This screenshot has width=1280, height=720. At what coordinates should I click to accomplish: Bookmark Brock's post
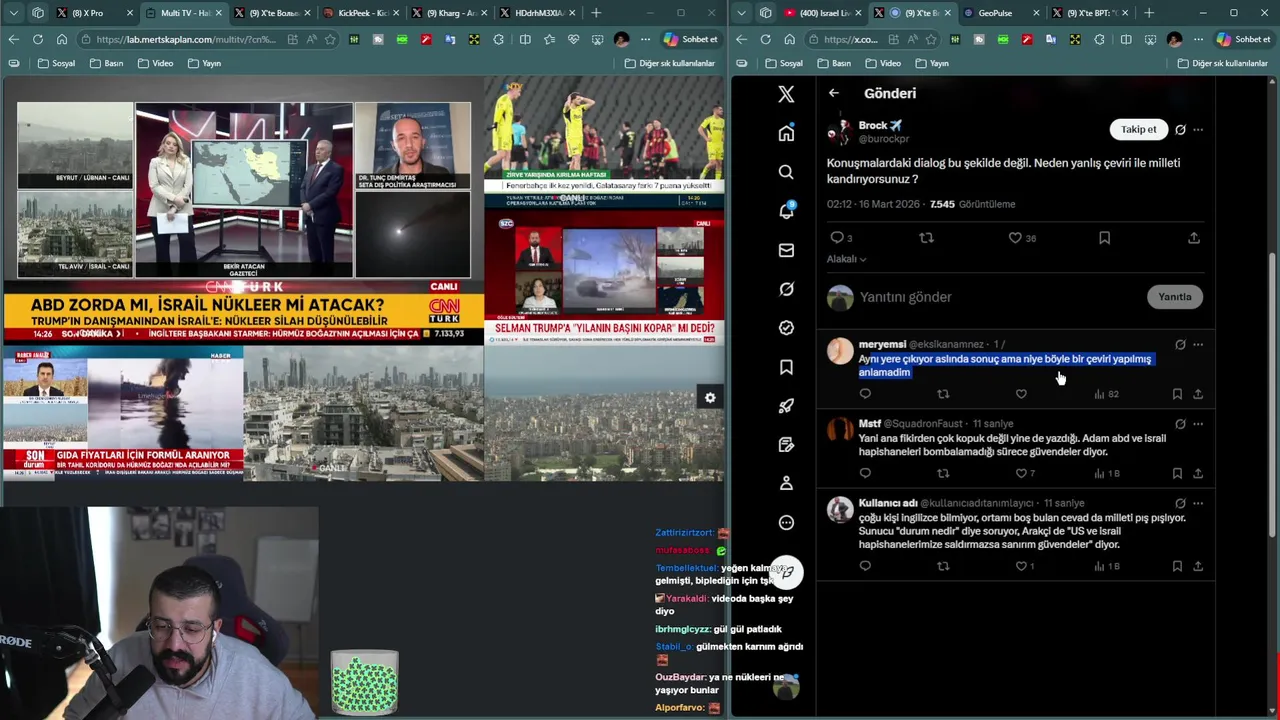tap(1104, 238)
